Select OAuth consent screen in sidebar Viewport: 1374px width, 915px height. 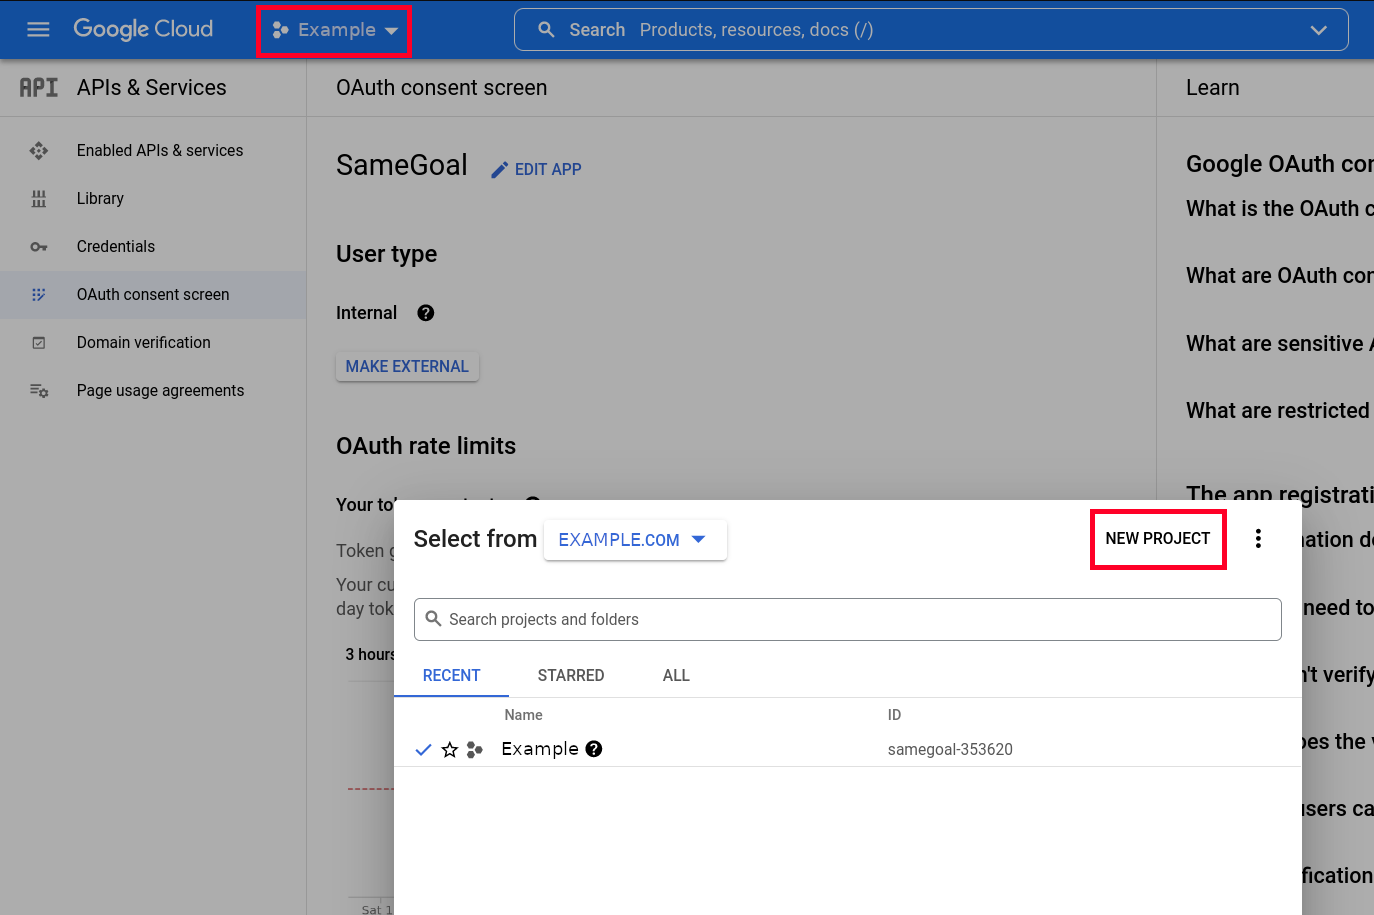click(153, 294)
